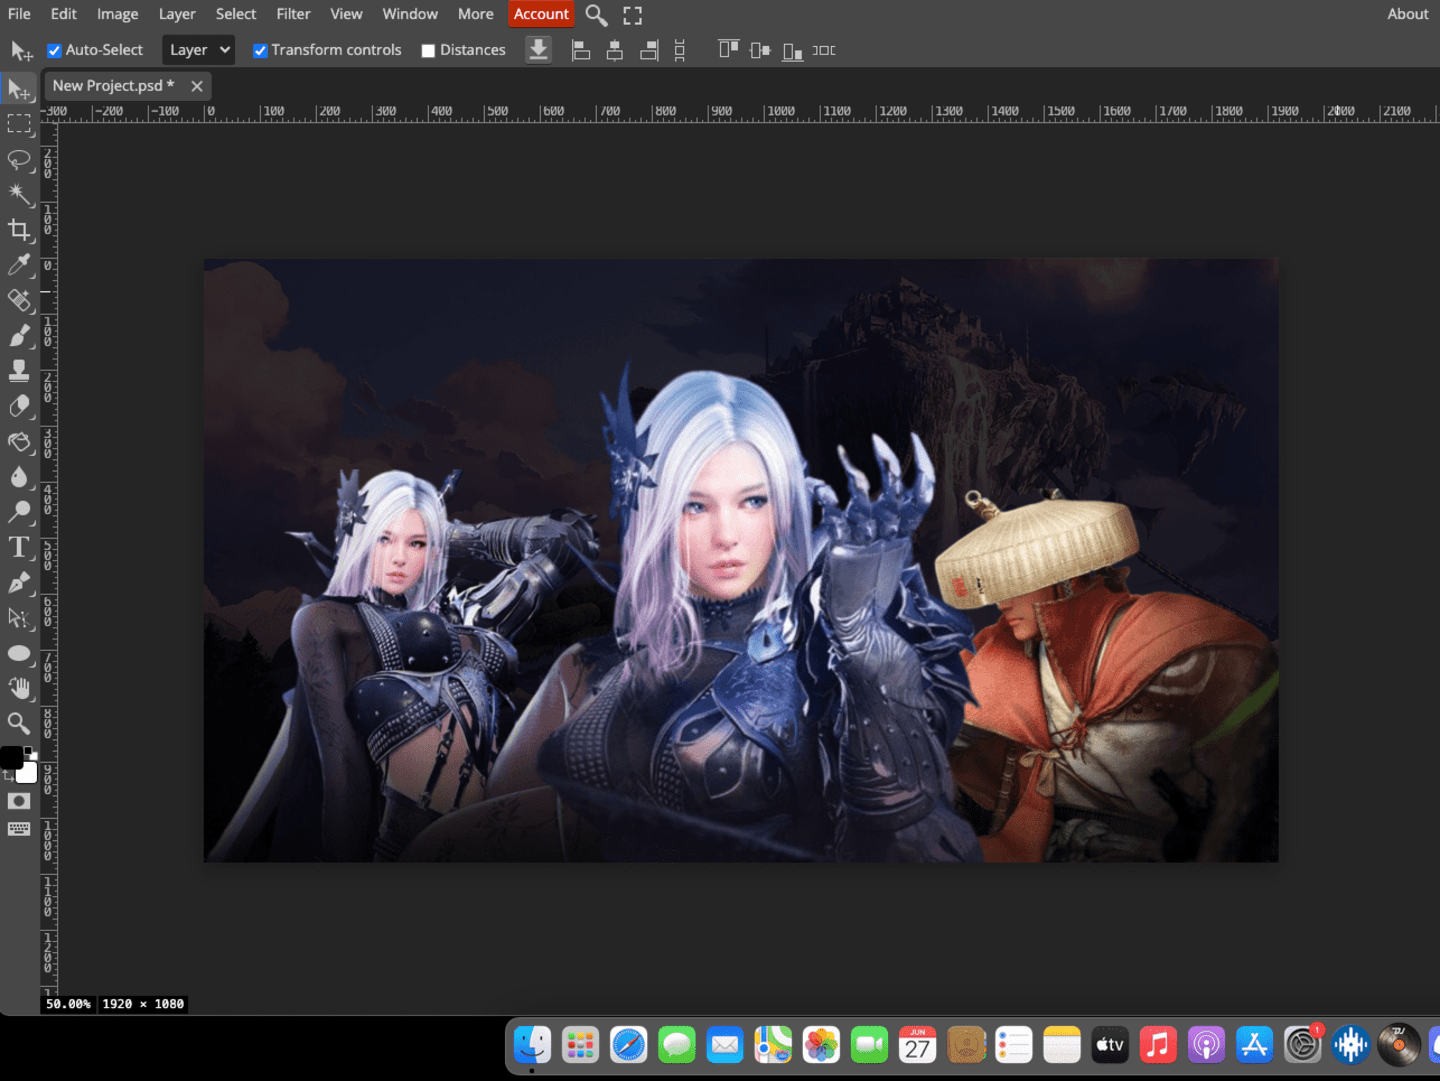Viewport: 1440px width, 1081px height.
Task: Select the Eyedropper tool
Action: tap(19, 265)
